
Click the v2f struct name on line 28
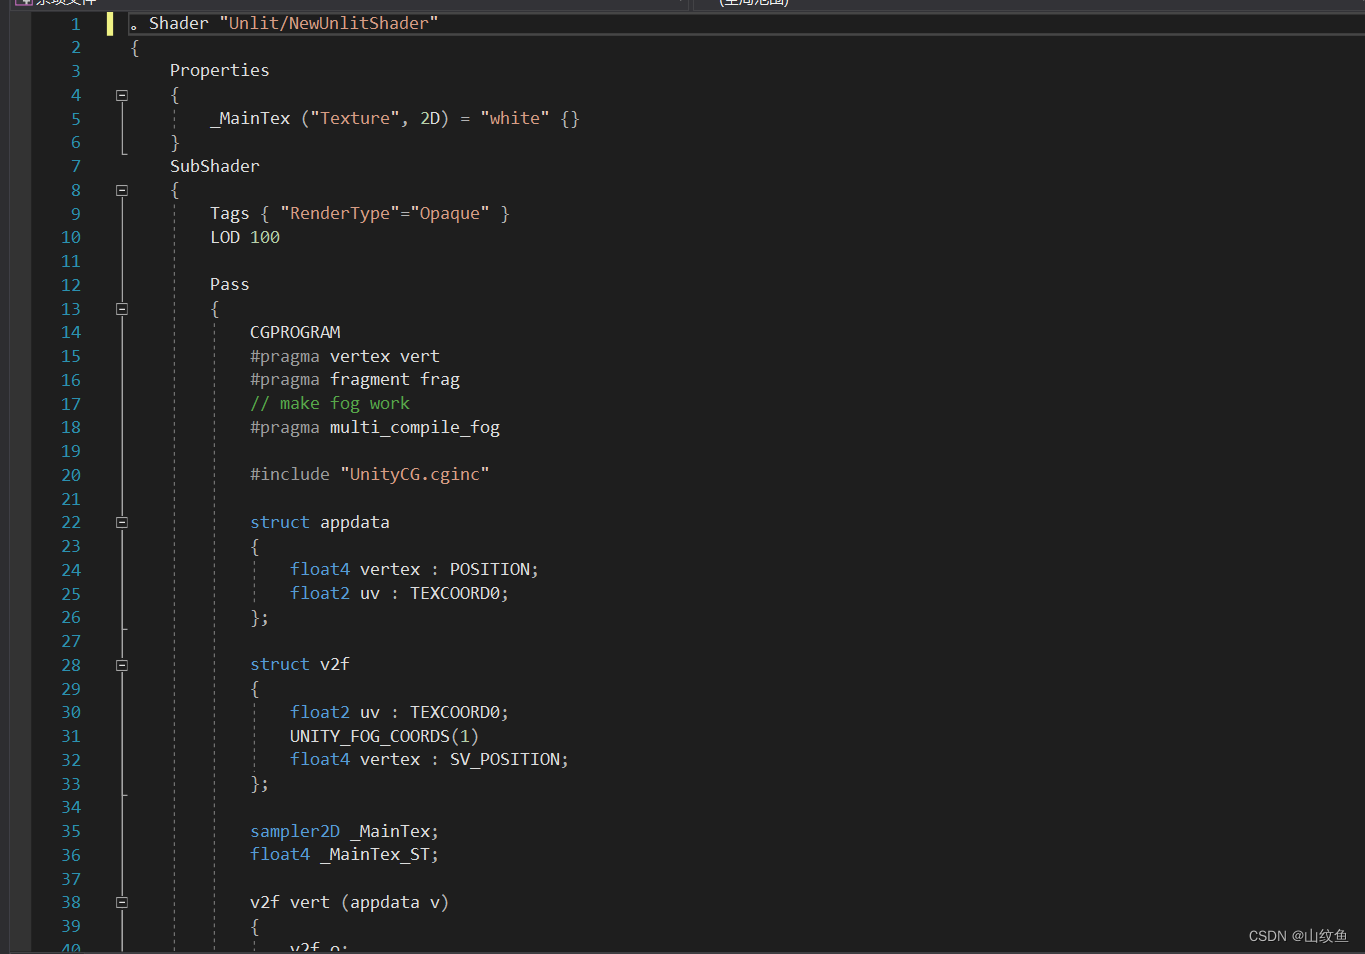click(335, 664)
